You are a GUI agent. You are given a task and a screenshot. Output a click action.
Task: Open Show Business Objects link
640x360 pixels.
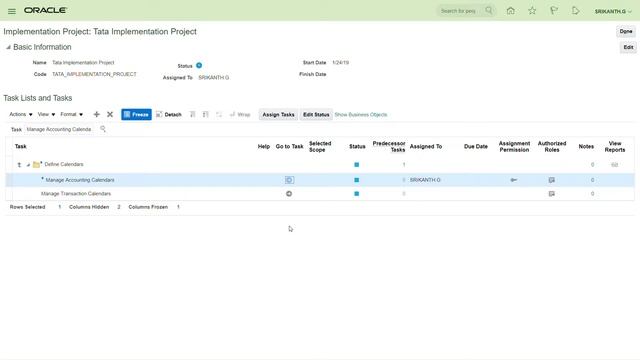(361, 115)
